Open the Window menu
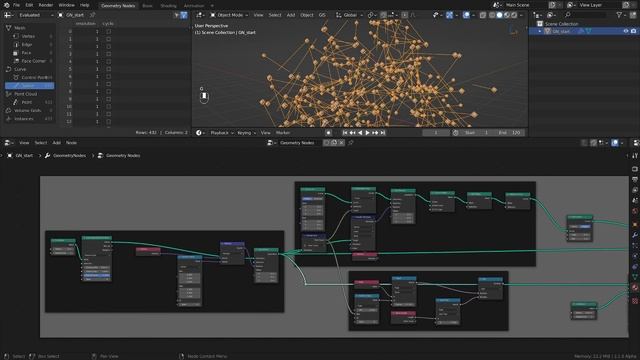 click(67, 5)
